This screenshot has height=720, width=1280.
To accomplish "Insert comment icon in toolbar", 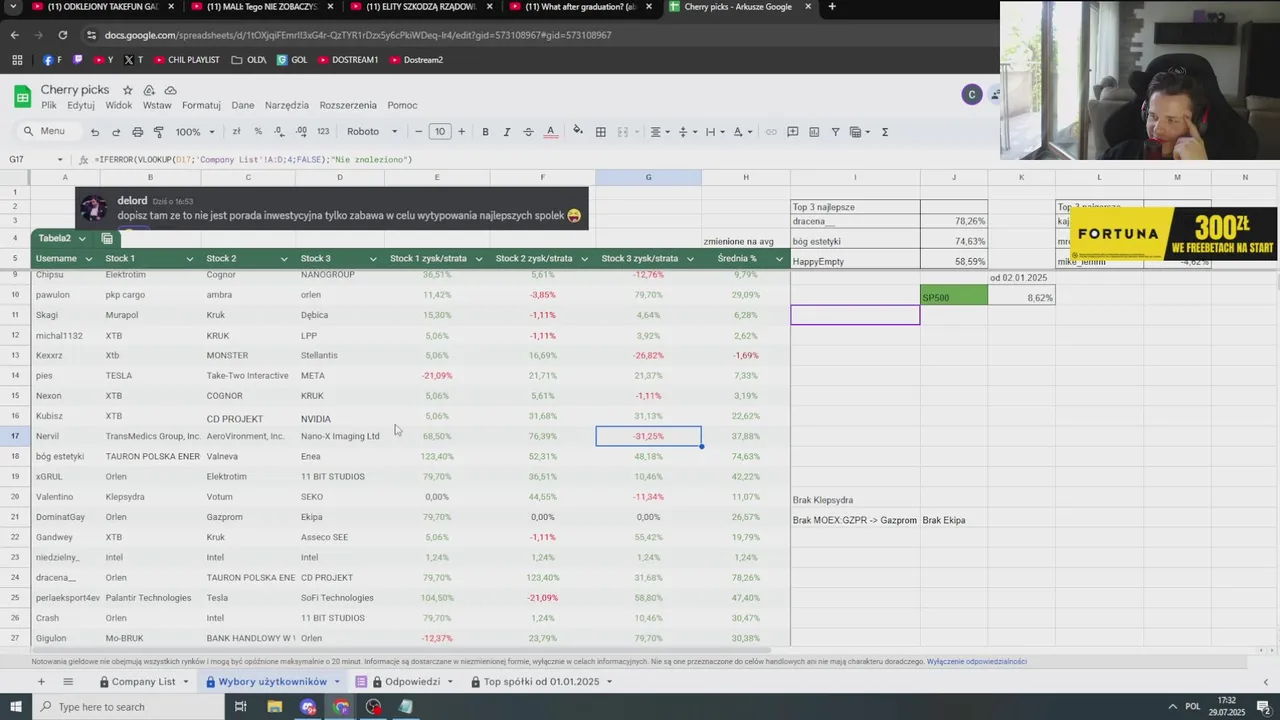I will (x=792, y=132).
